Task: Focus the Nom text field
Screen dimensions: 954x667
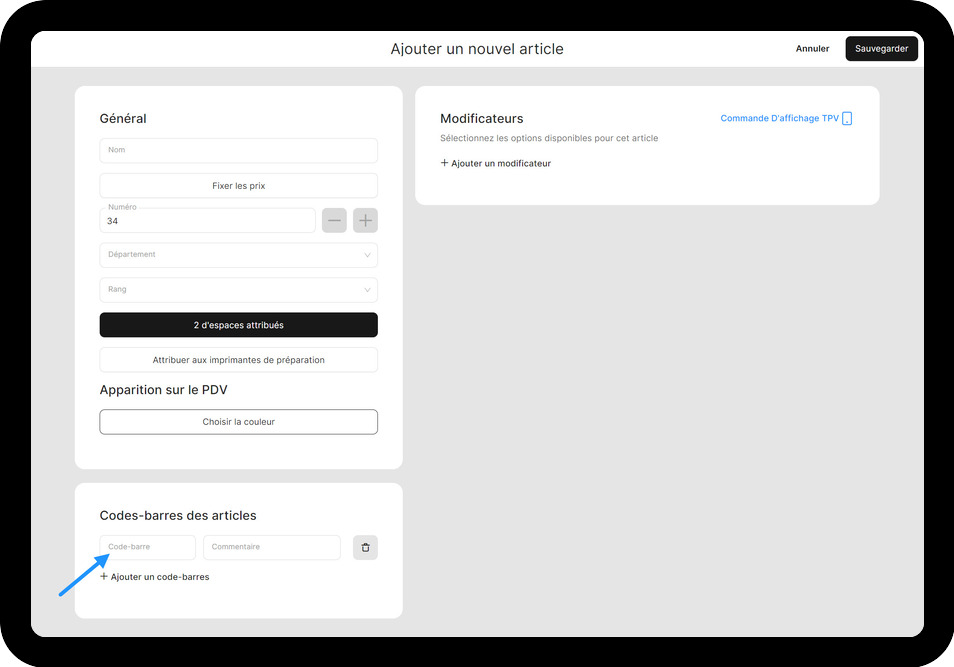Action: (x=238, y=151)
